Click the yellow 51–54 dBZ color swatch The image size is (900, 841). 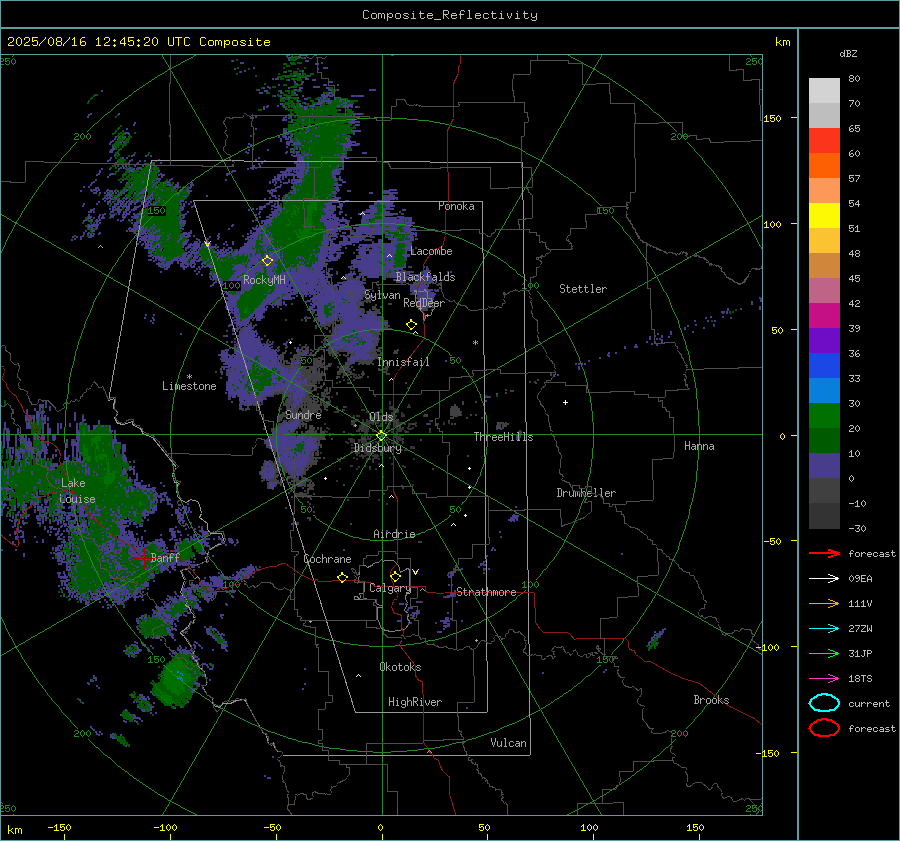(824, 216)
